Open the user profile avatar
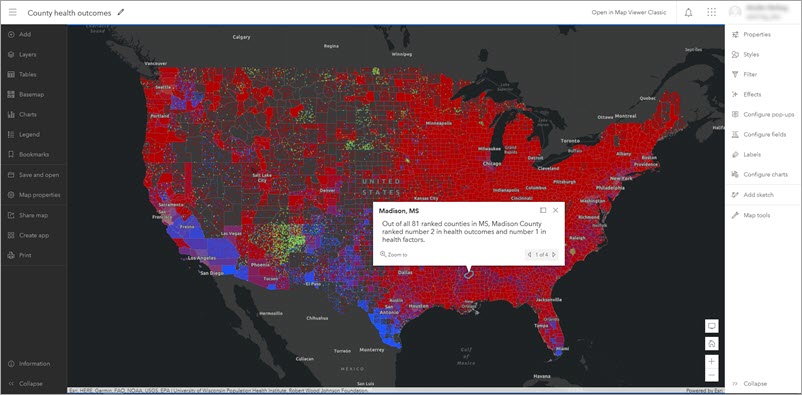 click(736, 12)
